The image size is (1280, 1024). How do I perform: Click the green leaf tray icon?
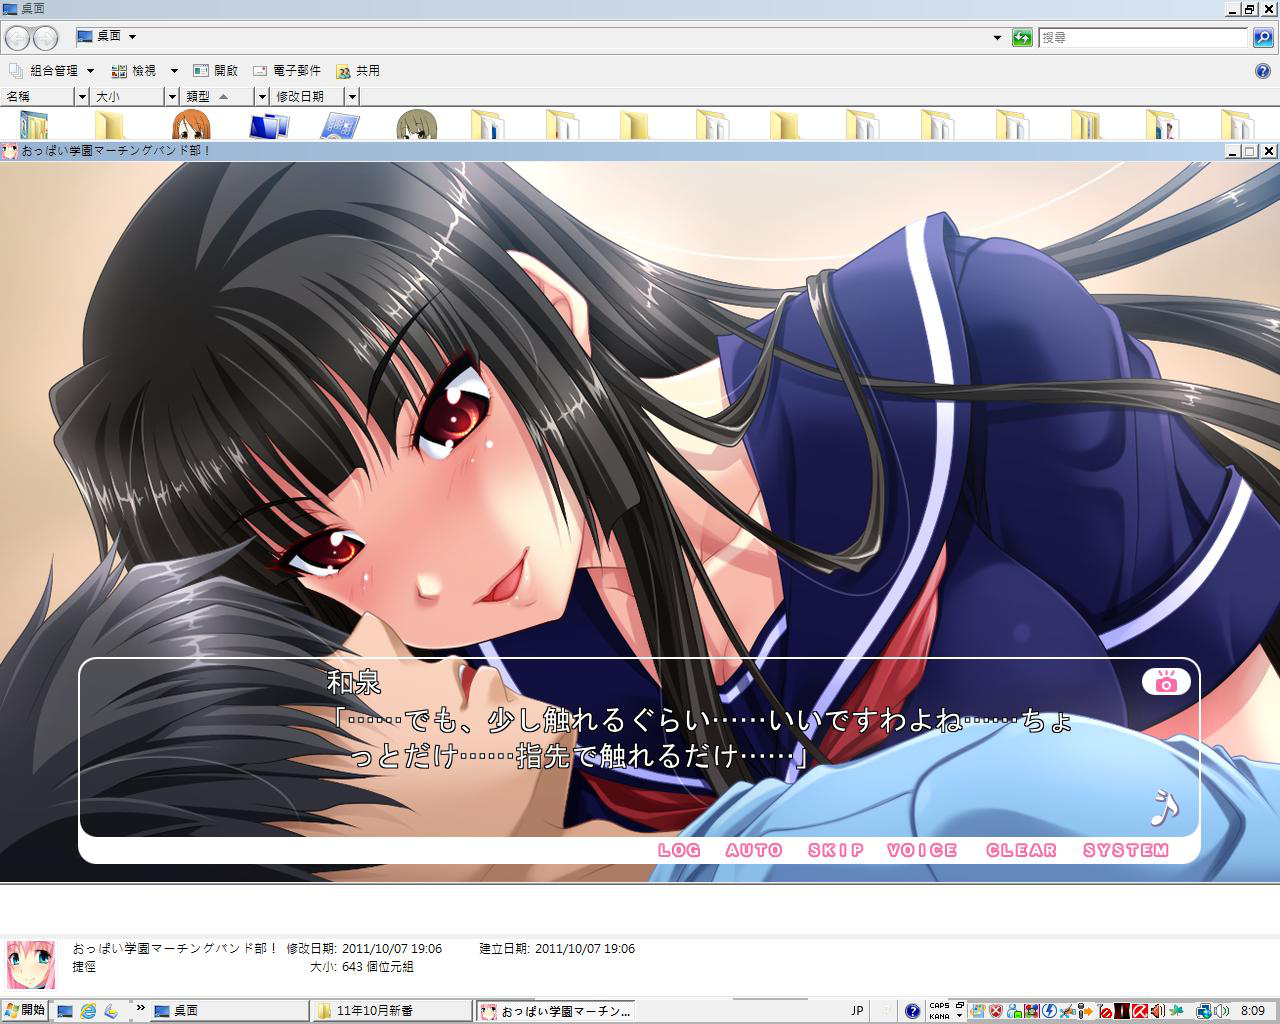(1178, 1011)
